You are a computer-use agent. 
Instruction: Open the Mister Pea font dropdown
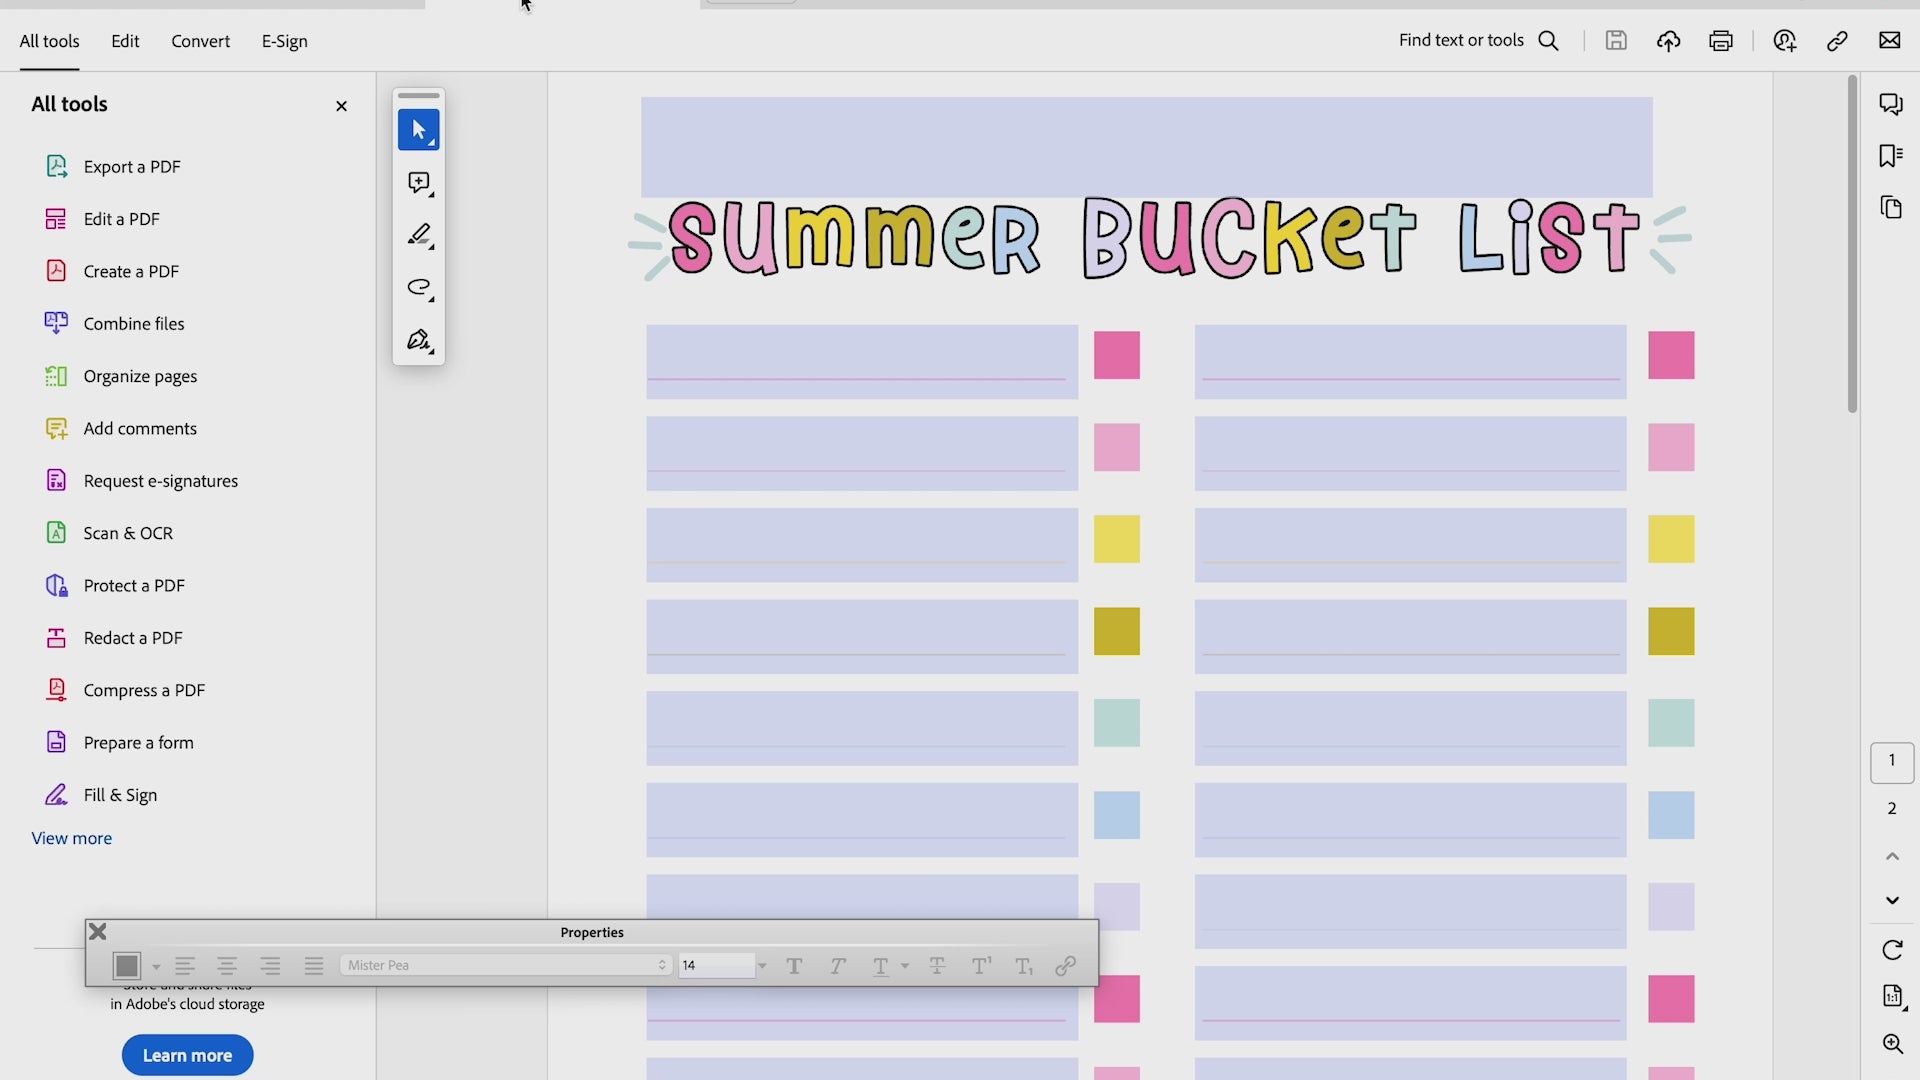[x=505, y=965]
